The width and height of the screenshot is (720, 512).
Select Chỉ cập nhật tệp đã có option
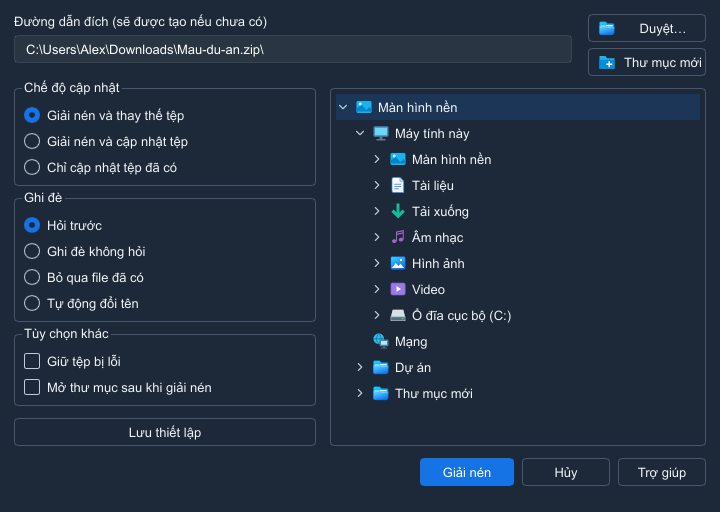[x=32, y=167]
